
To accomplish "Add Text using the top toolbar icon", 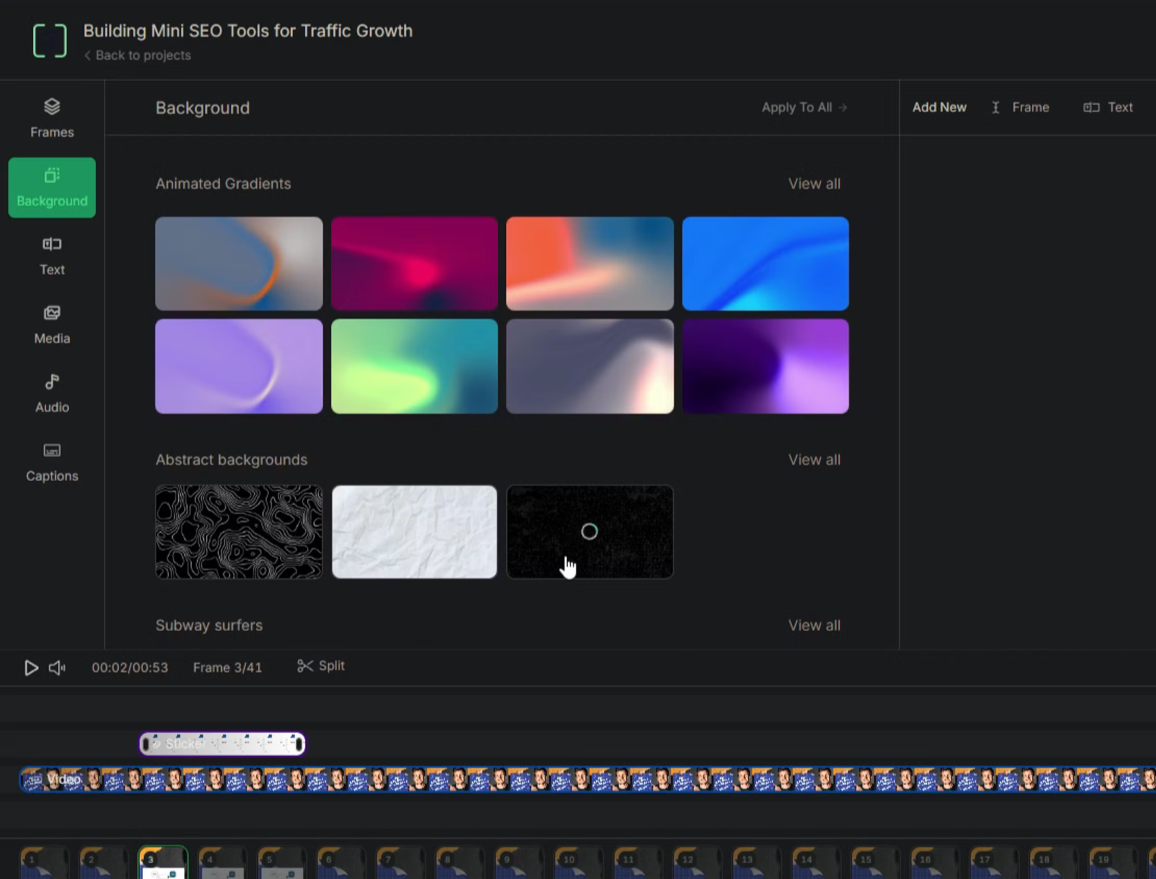I will [x=1108, y=107].
